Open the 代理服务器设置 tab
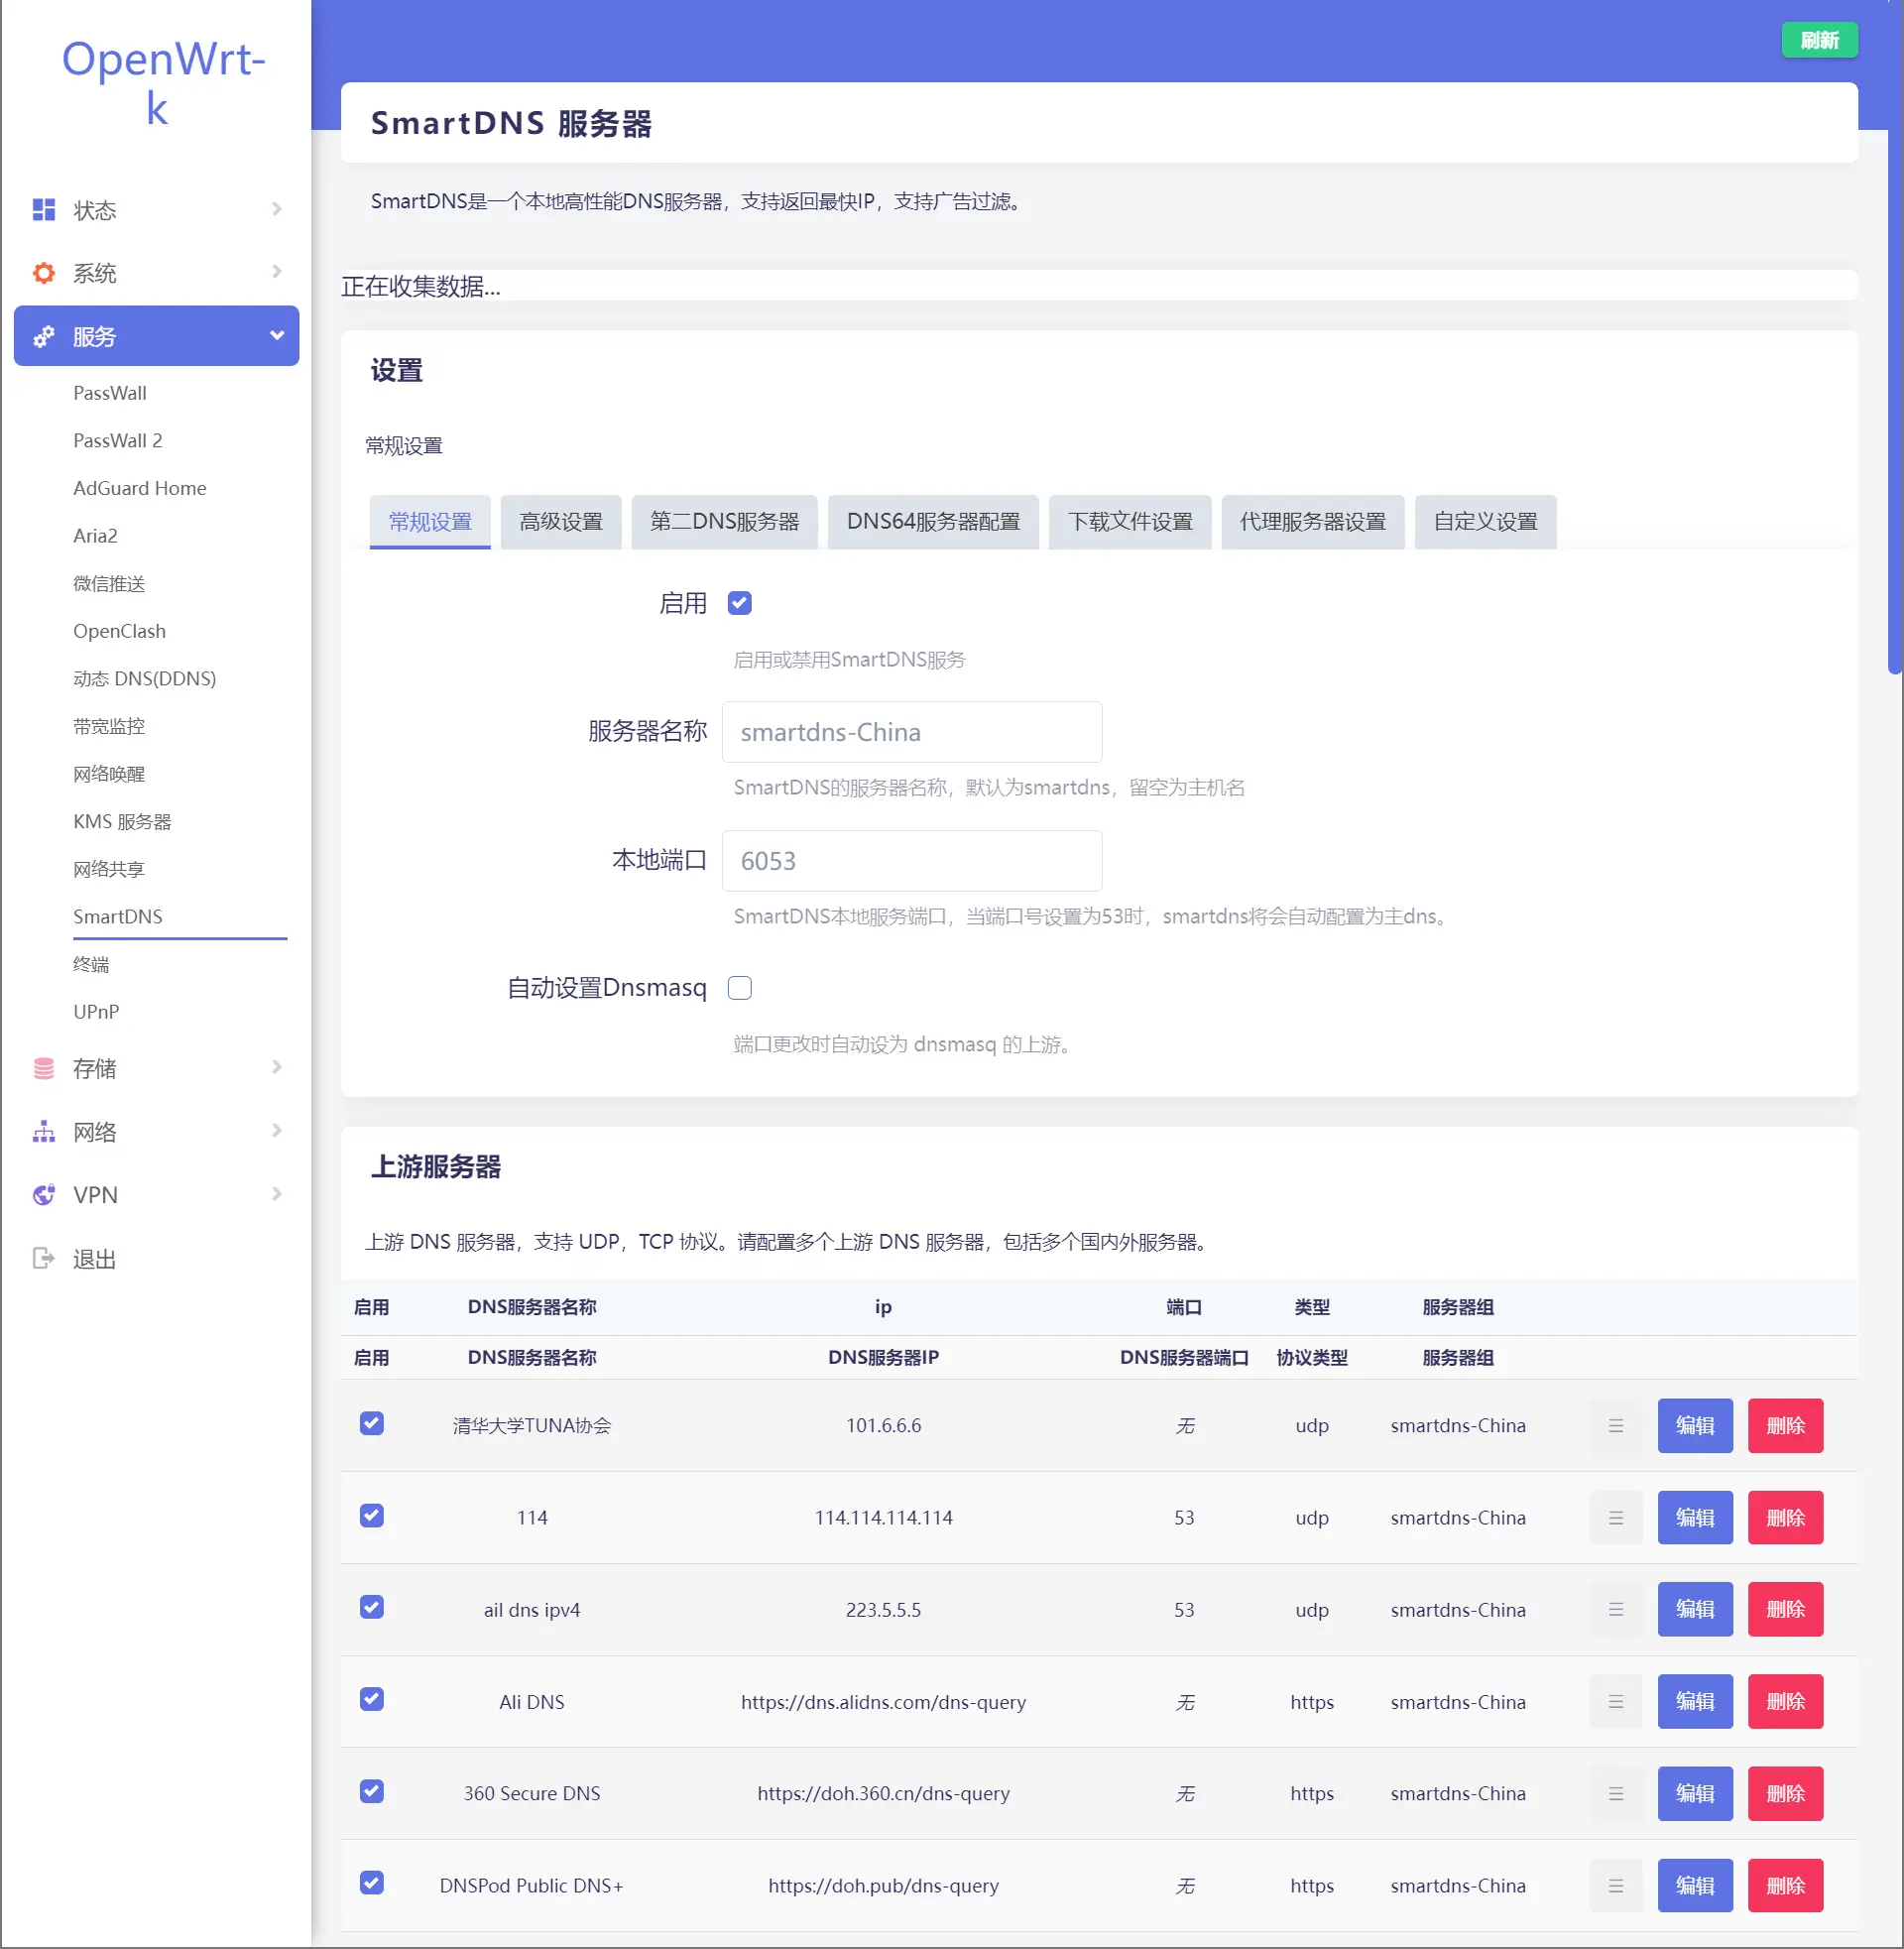Image resolution: width=1904 pixels, height=1949 pixels. pos(1314,522)
